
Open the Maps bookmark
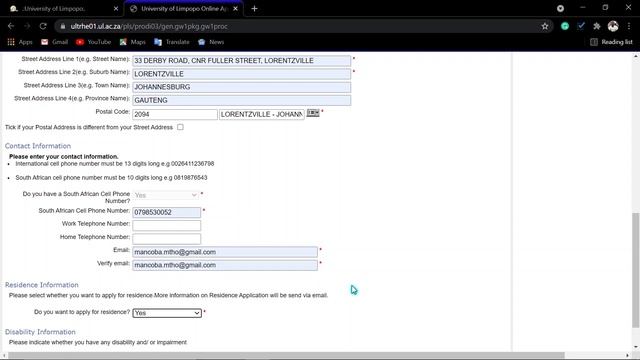pos(132,42)
